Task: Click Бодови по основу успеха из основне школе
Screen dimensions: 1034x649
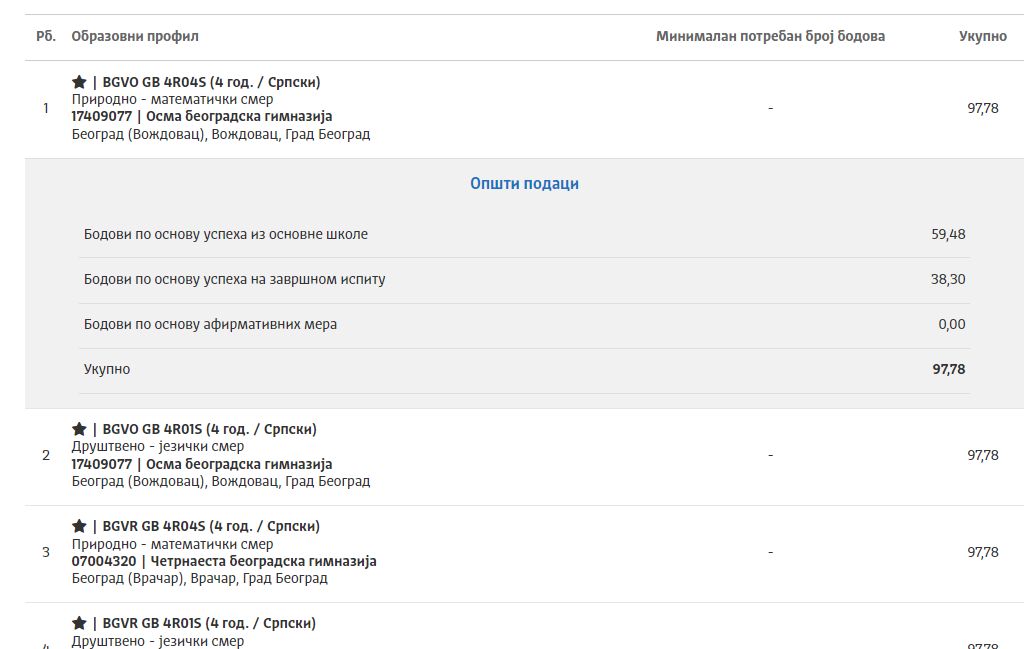Action: pyautogui.click(x=226, y=234)
